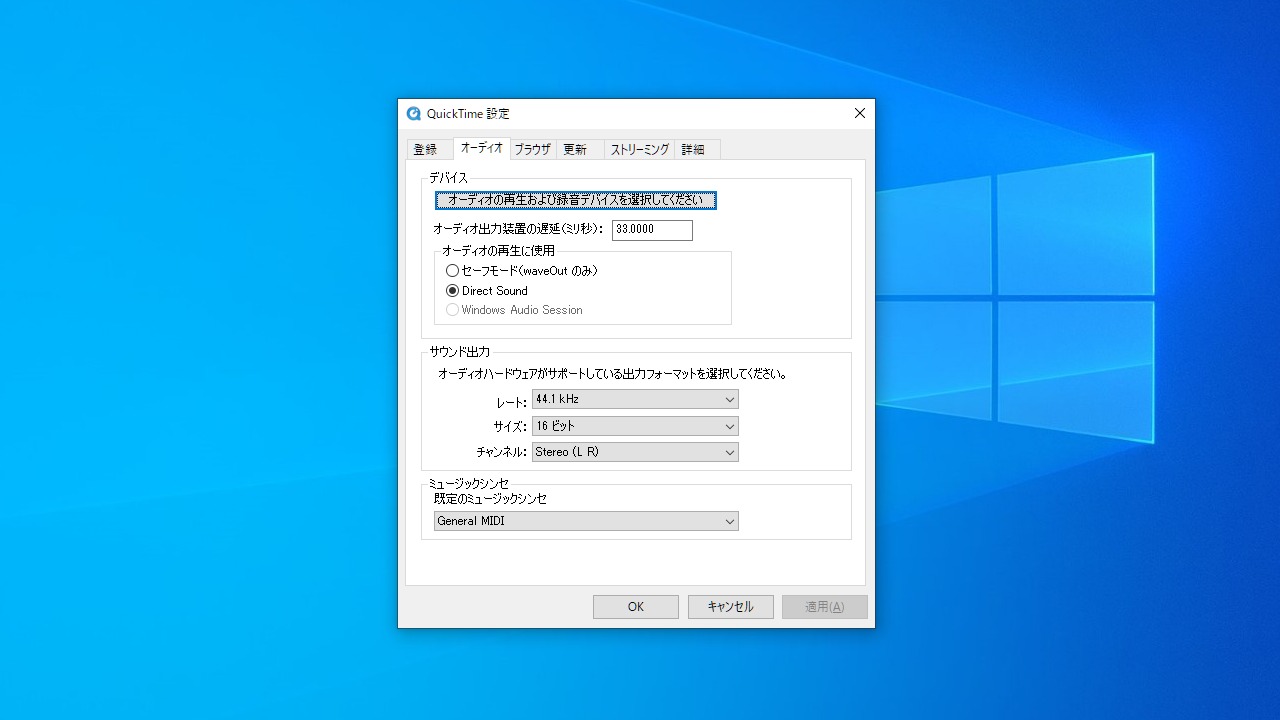Click the QuickTime logo in title bar
Screen dimensions: 1280x720
click(414, 113)
